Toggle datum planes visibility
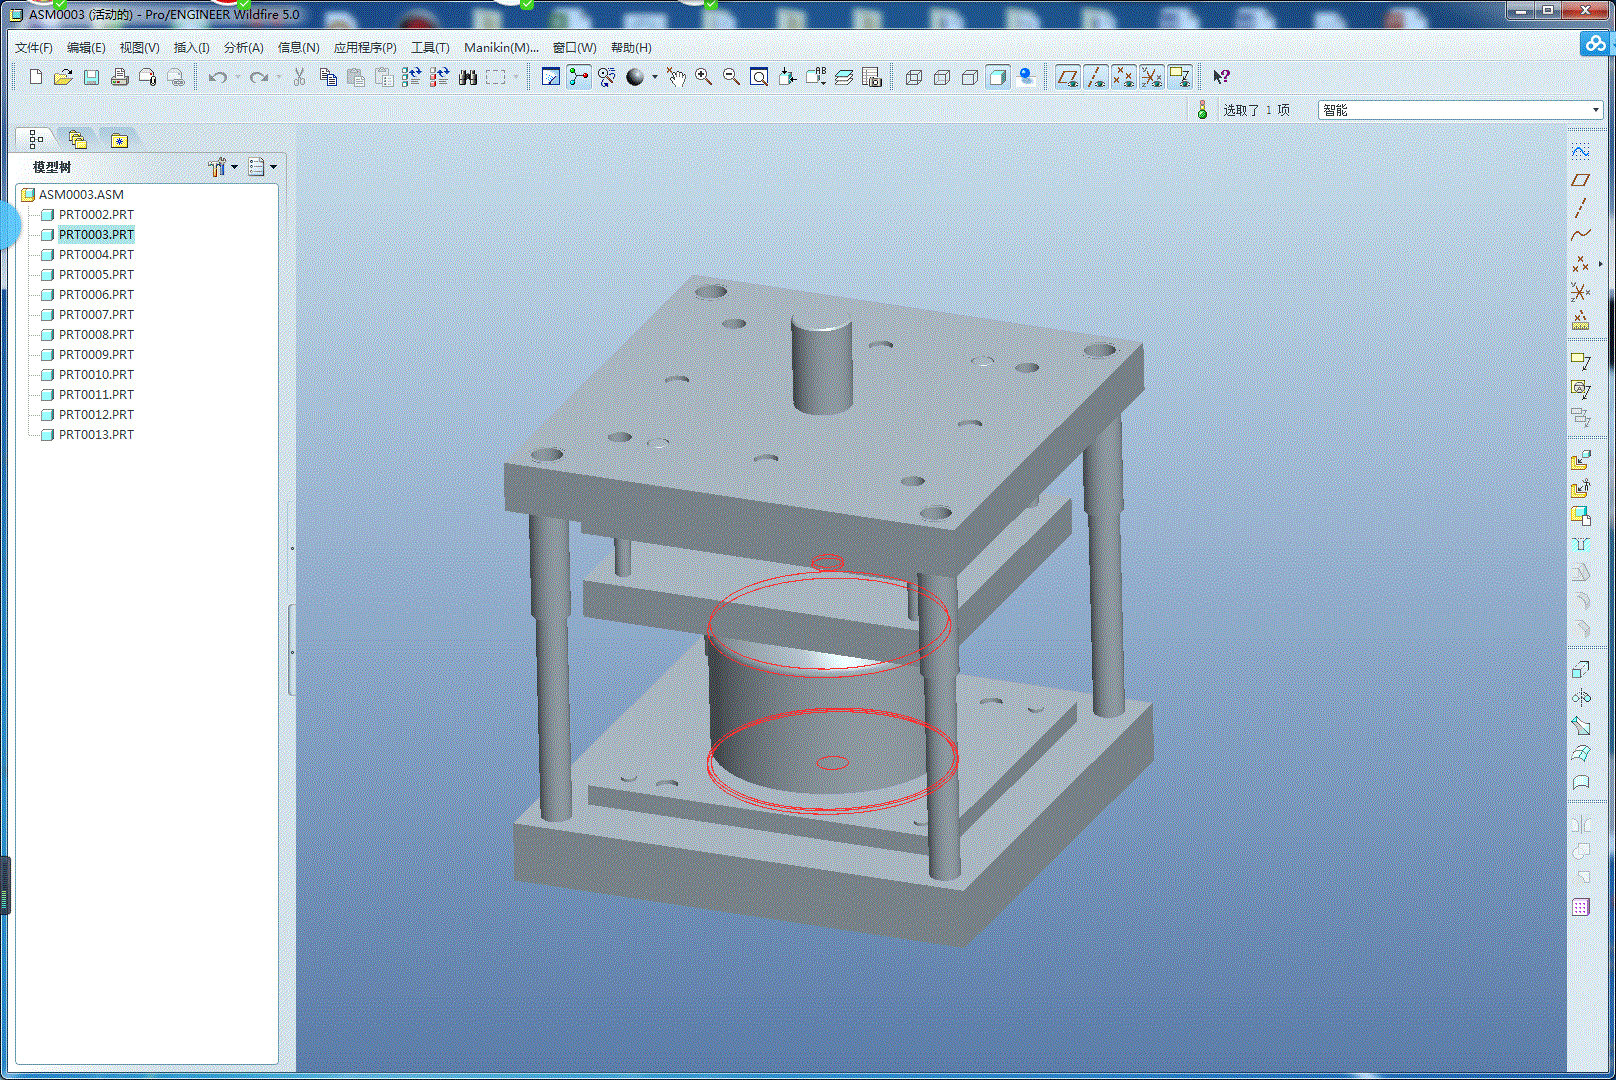1616x1080 pixels. (1068, 77)
